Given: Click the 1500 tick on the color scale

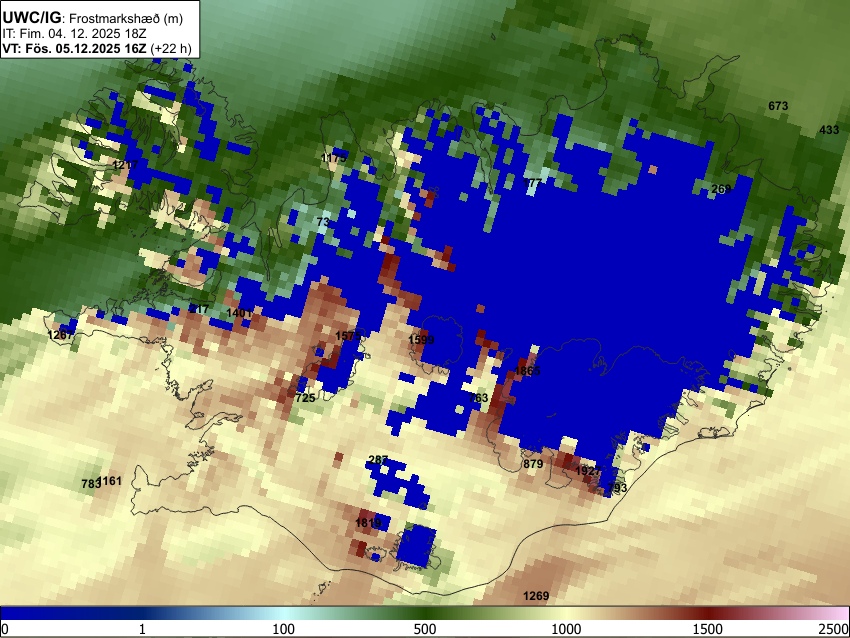Looking at the screenshot, I should point(708,629).
